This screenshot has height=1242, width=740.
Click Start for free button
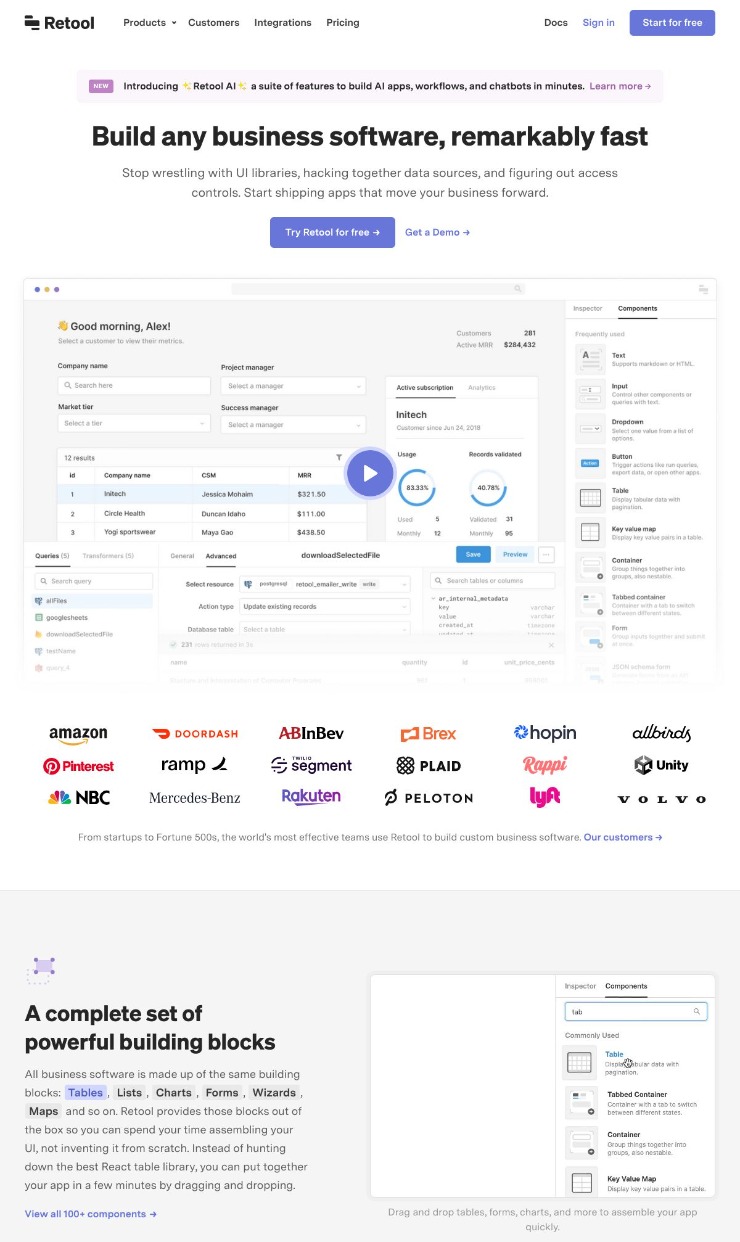672,22
